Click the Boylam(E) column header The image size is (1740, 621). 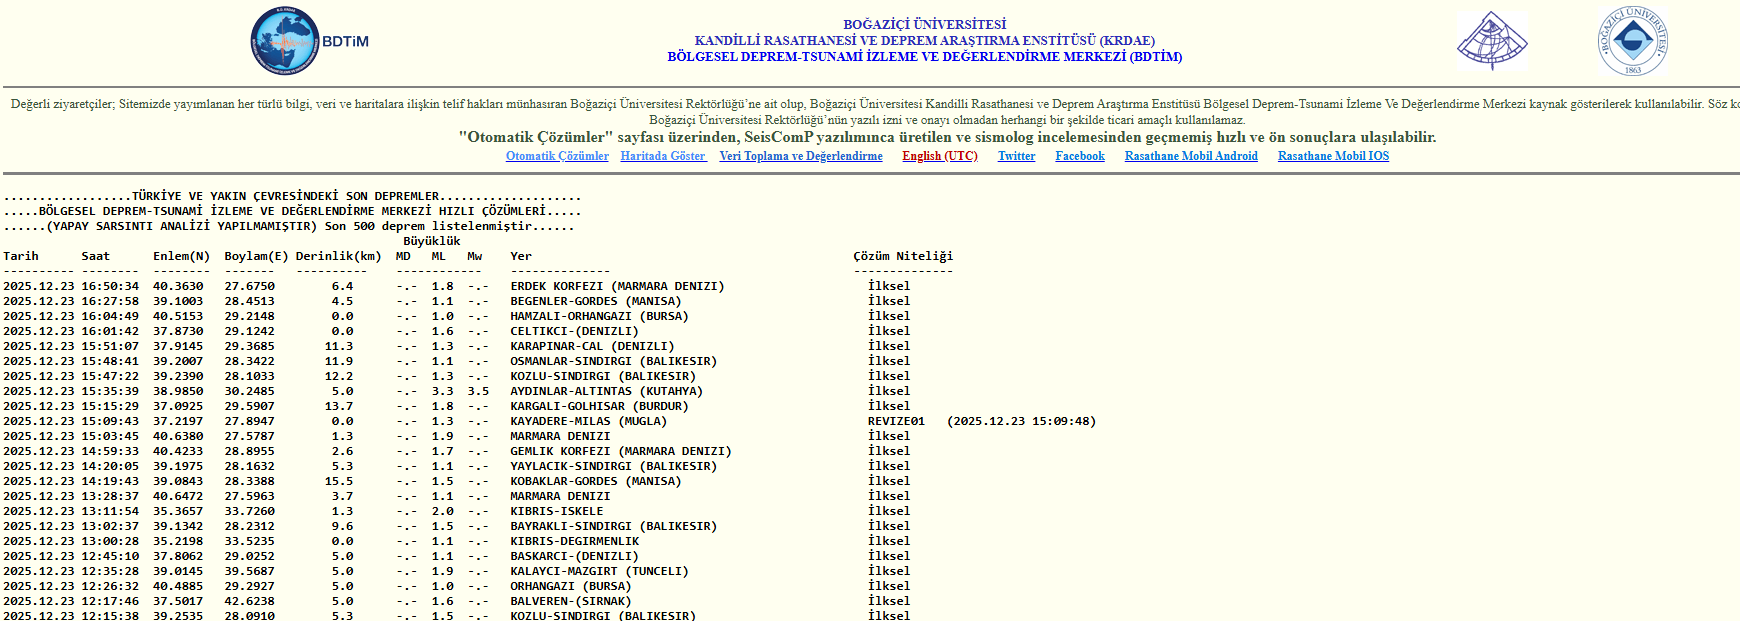pos(256,256)
